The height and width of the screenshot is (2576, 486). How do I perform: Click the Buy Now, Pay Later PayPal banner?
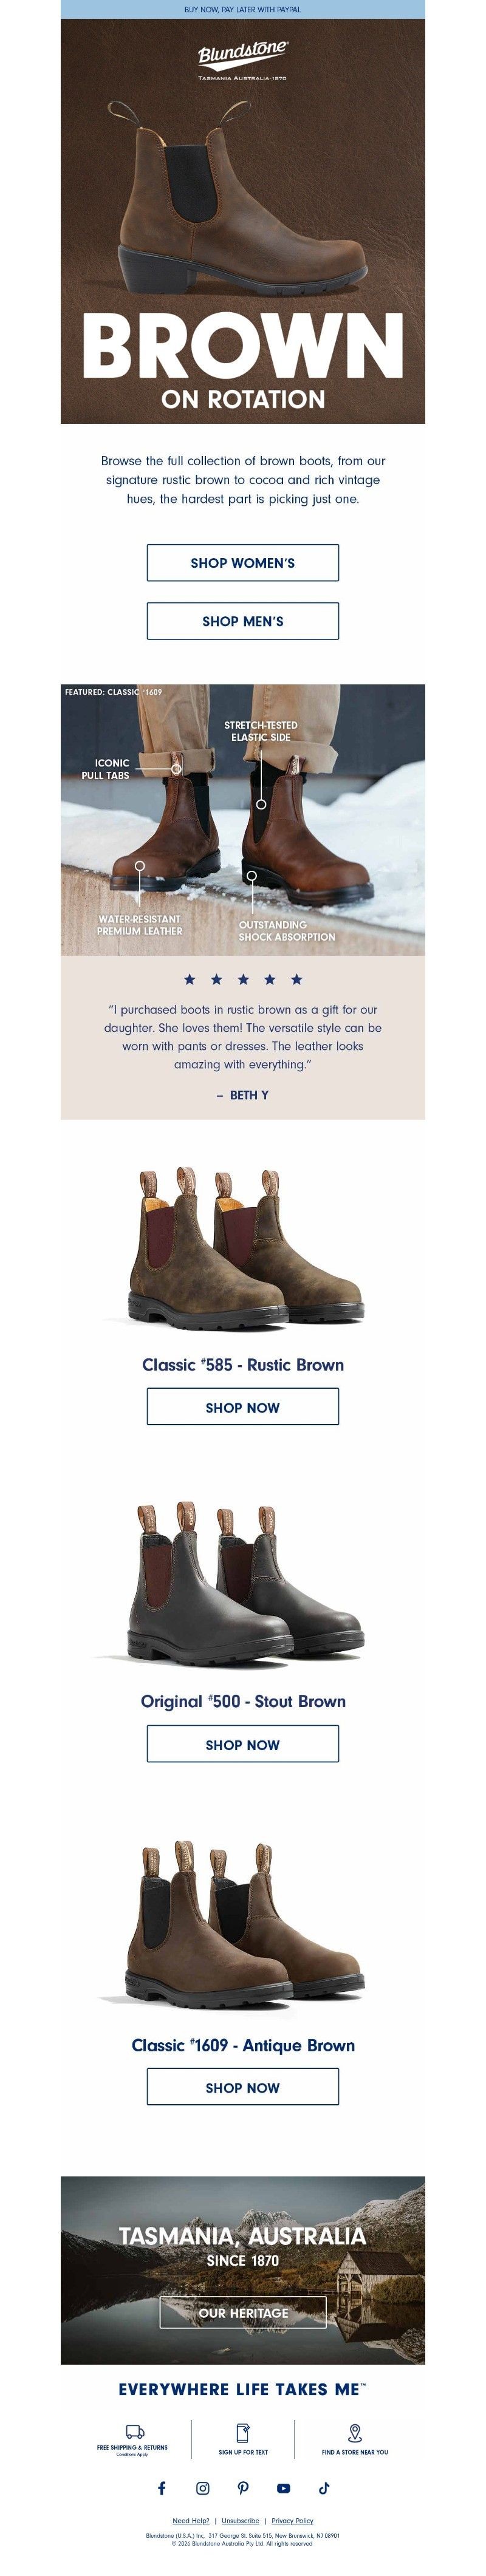pyautogui.click(x=243, y=9)
